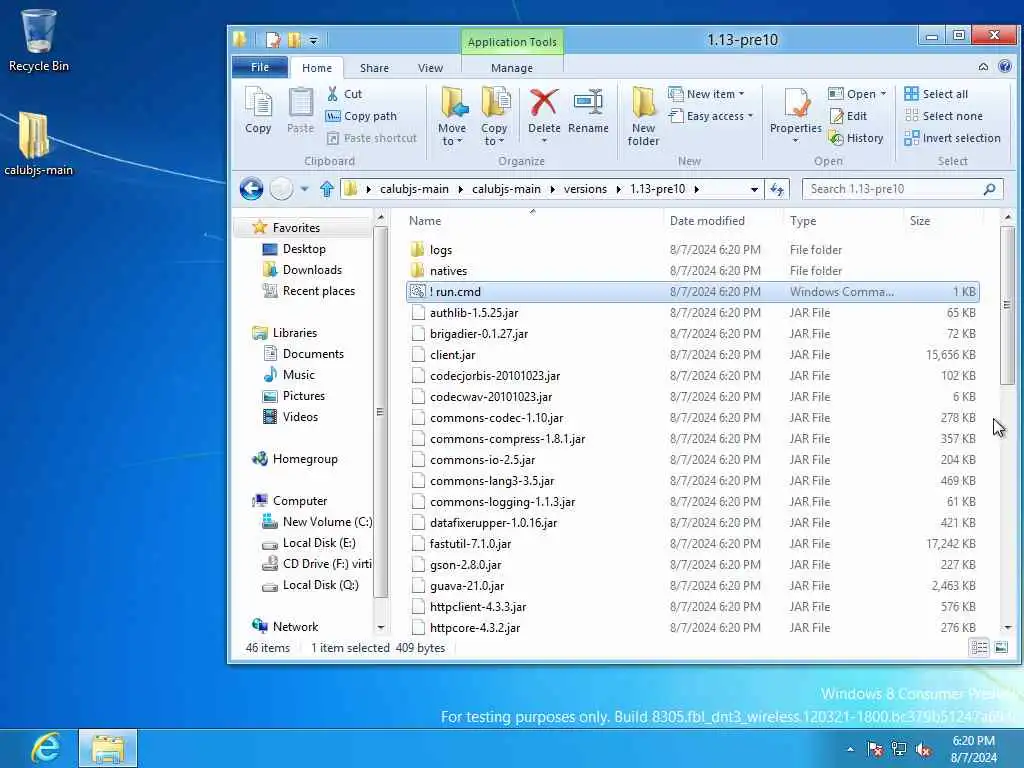Open the New item dropdown
The height and width of the screenshot is (768, 1024).
pyautogui.click(x=706, y=94)
